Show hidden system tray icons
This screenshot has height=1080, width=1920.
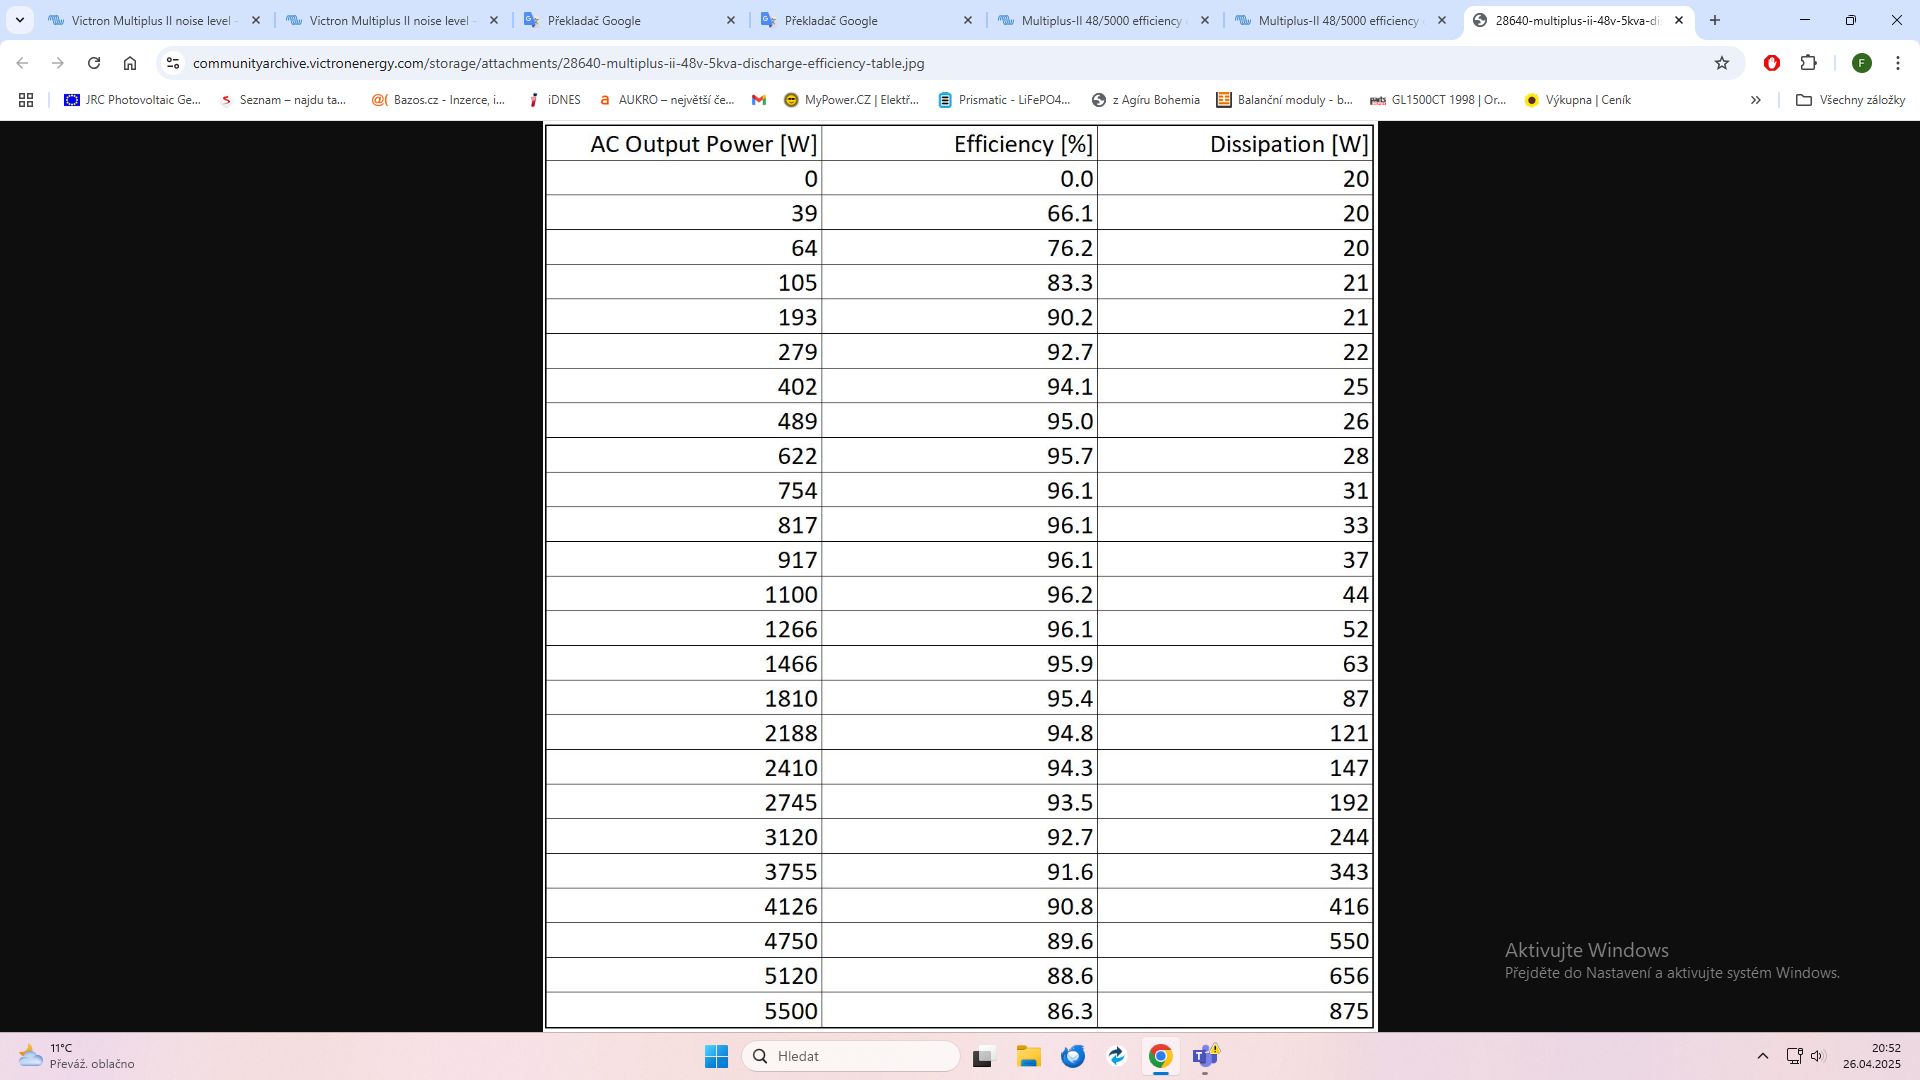point(1763,1056)
